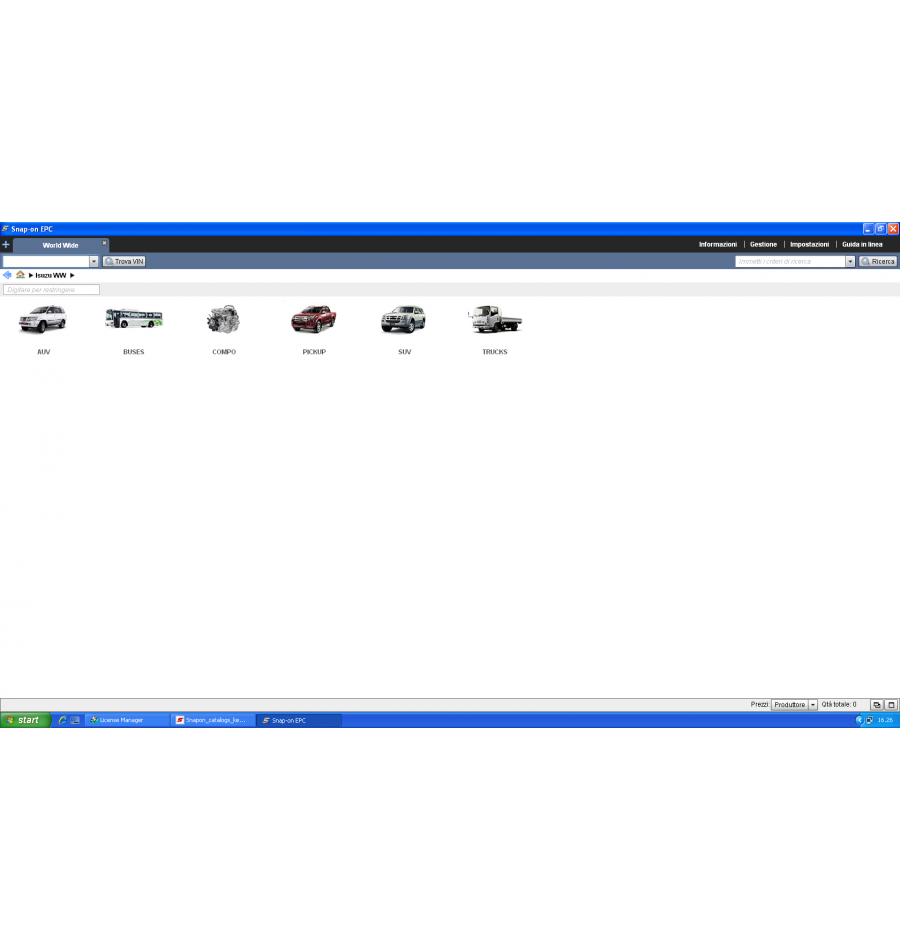Open the Impostazioni menu

[809, 244]
